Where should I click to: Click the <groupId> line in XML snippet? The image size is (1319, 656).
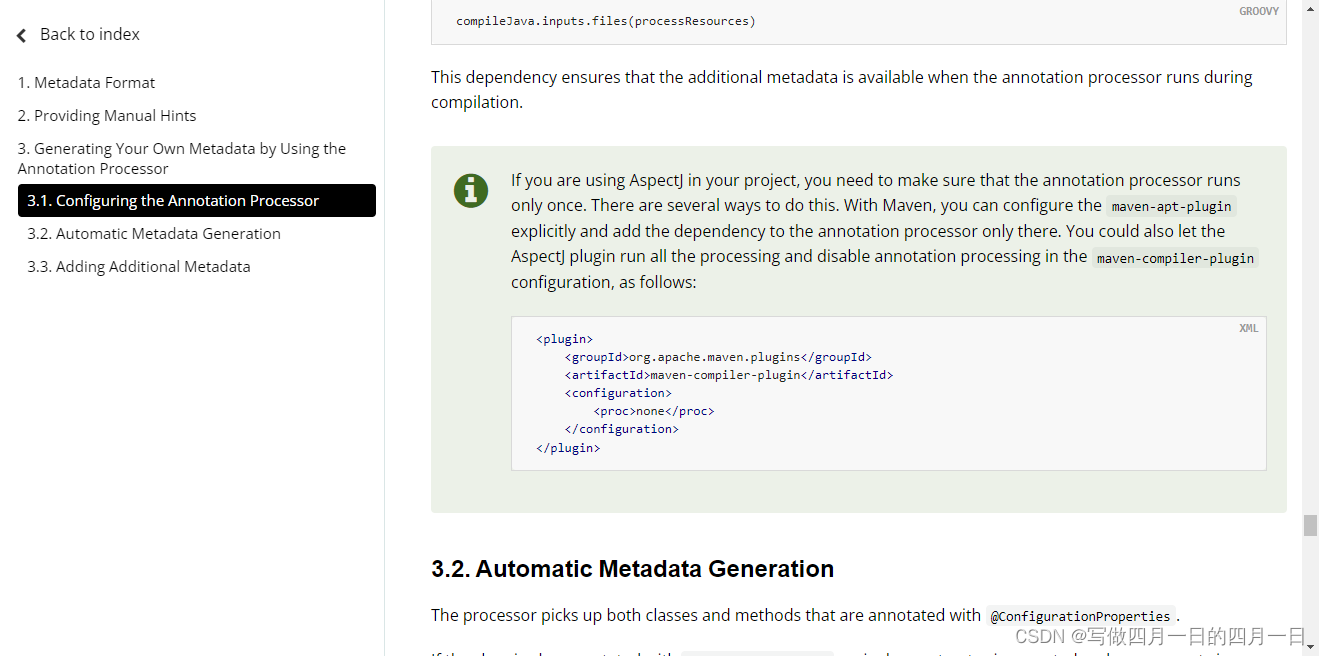[717, 357]
